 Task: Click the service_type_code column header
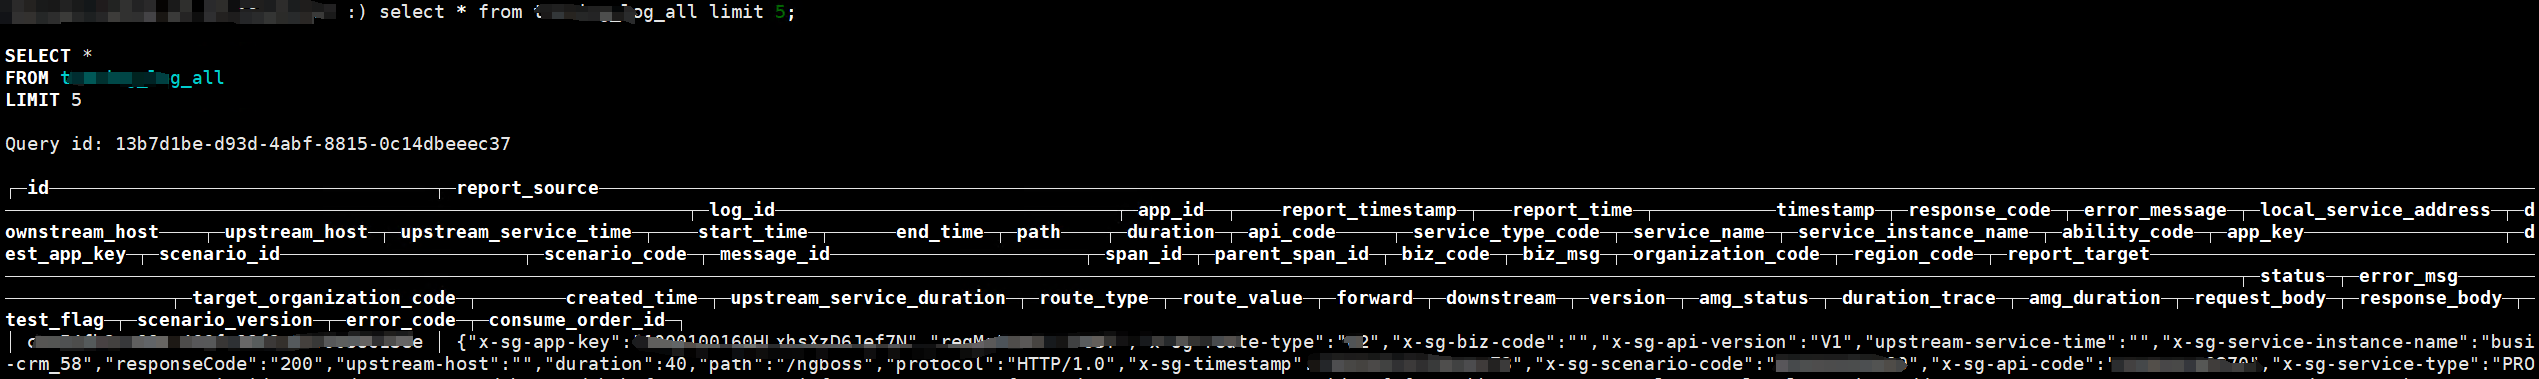tap(1506, 232)
